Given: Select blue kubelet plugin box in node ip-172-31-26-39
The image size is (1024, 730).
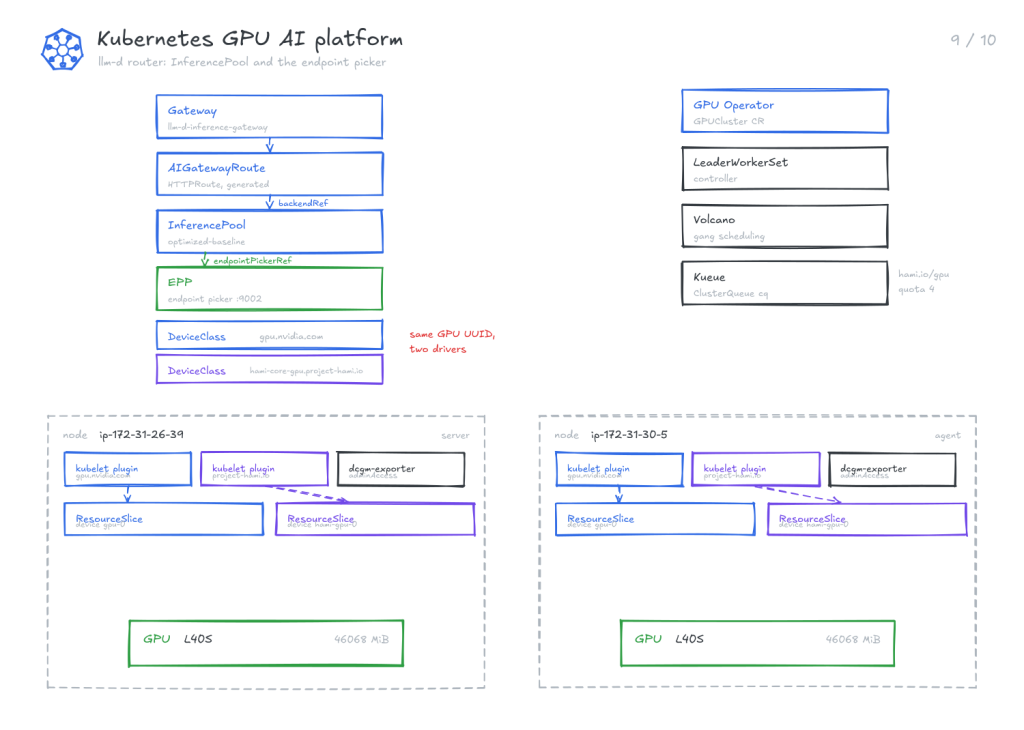Looking at the screenshot, I should point(128,469).
